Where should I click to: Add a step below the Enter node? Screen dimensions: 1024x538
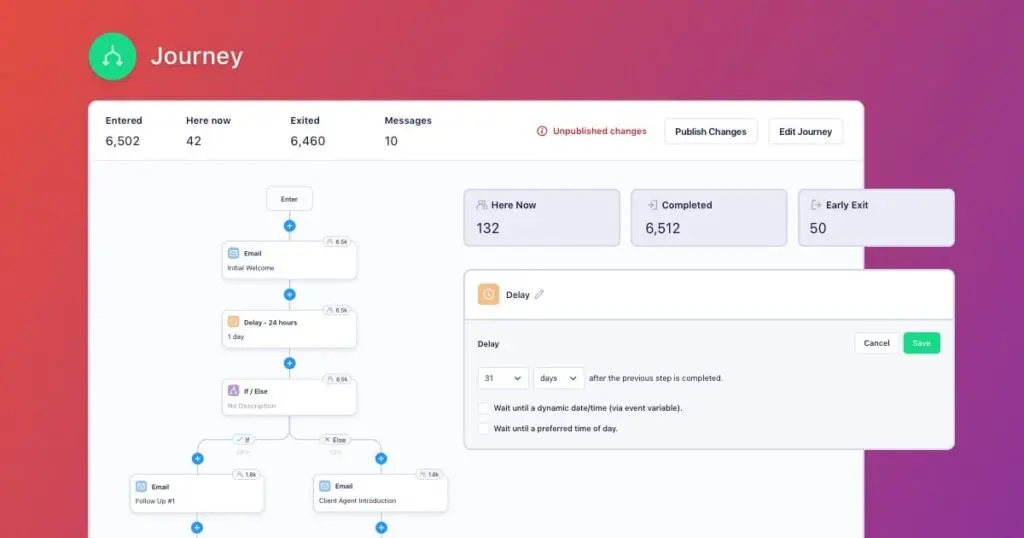(x=289, y=226)
